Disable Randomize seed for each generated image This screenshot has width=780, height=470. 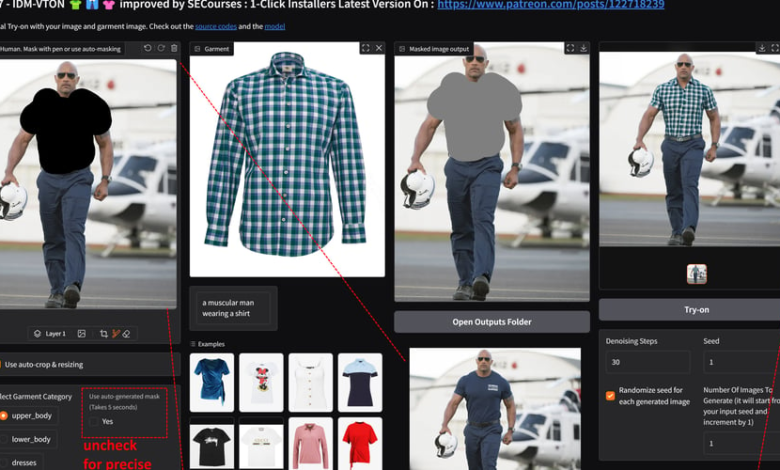(x=610, y=396)
